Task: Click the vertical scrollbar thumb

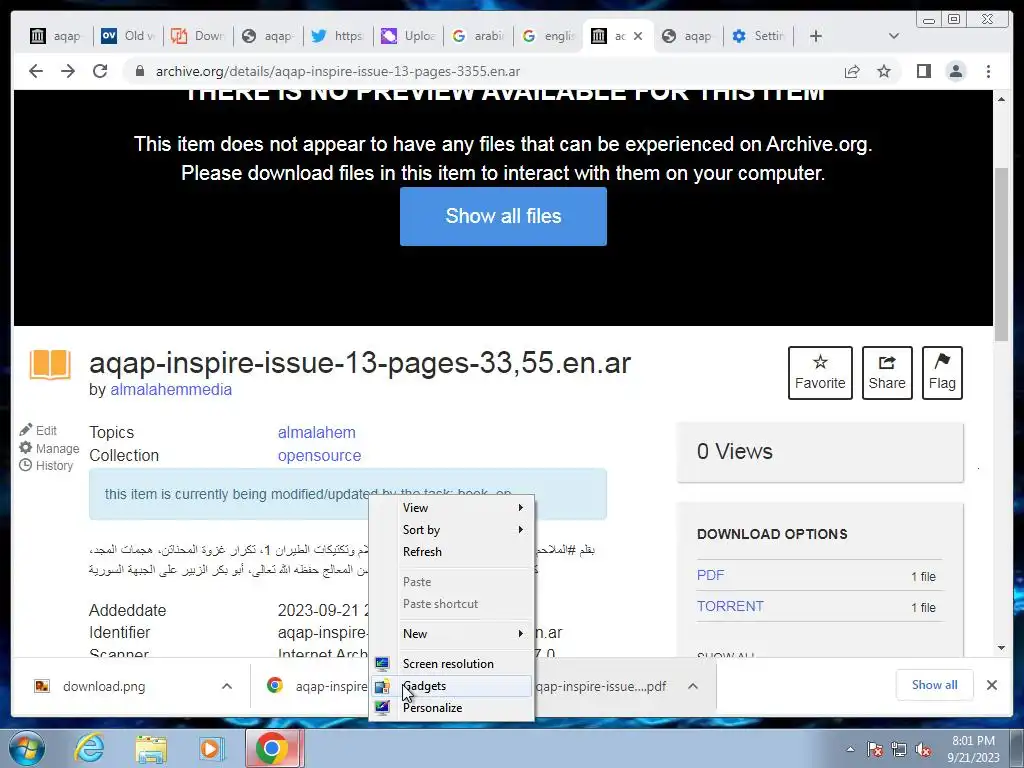Action: coord(1001,254)
